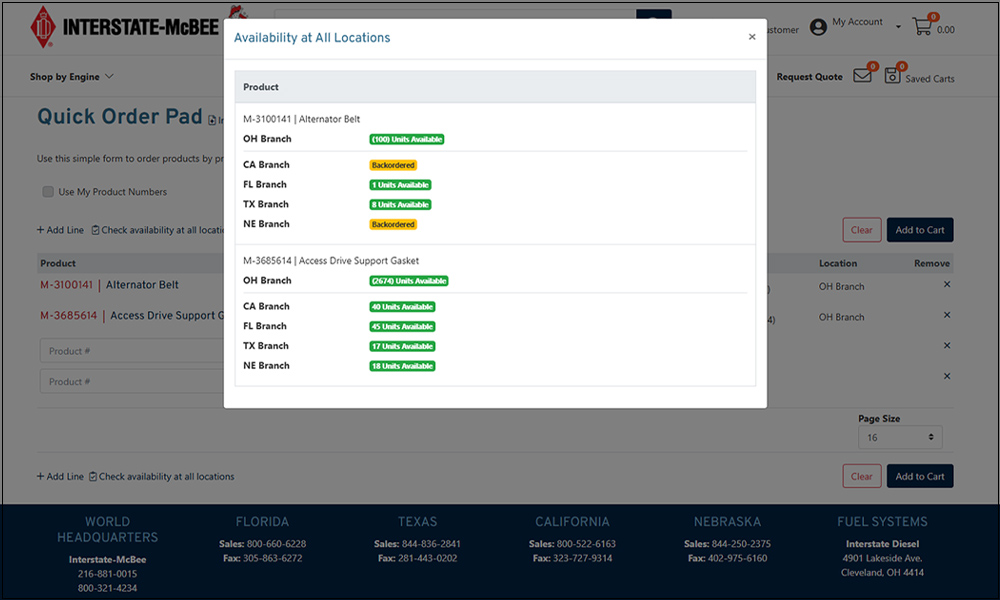This screenshot has height=600, width=1000.
Task: Click the 17 Units Available badge
Action: (402, 346)
